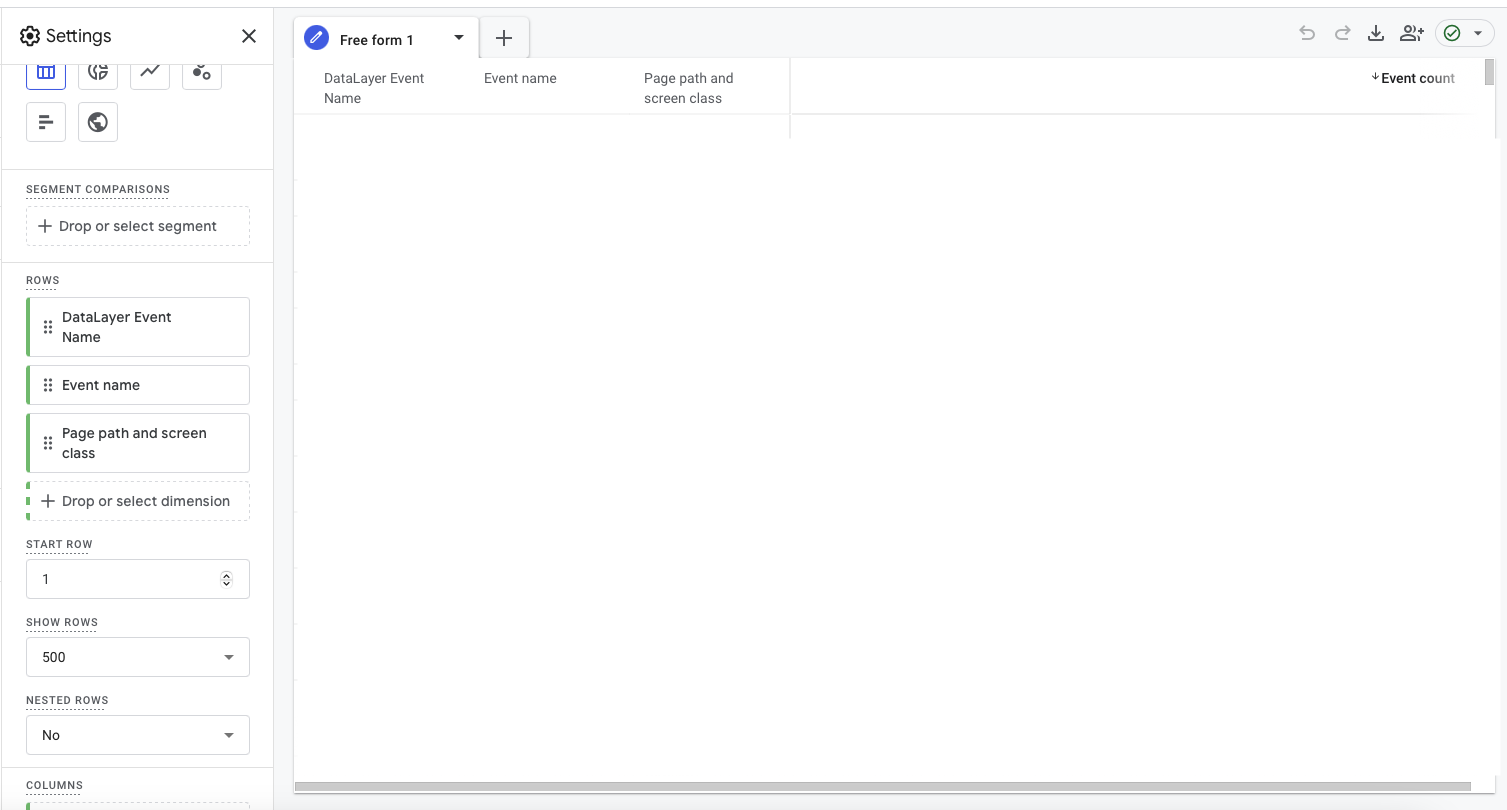Viewport: 1507px width, 810px height.
Task: Open the Free form 1 tab dropdown
Action: (459, 38)
